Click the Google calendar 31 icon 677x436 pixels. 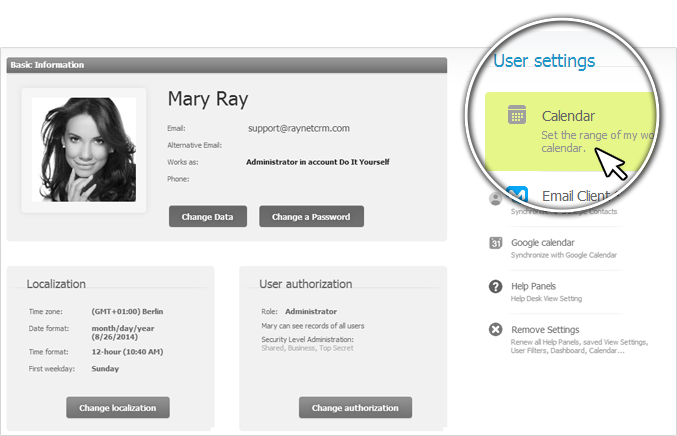(x=496, y=243)
